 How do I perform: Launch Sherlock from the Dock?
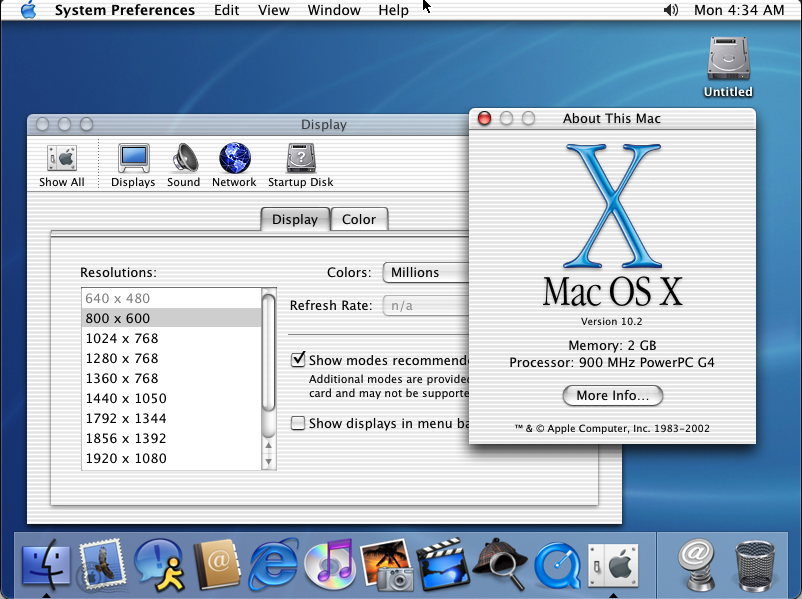pos(500,565)
